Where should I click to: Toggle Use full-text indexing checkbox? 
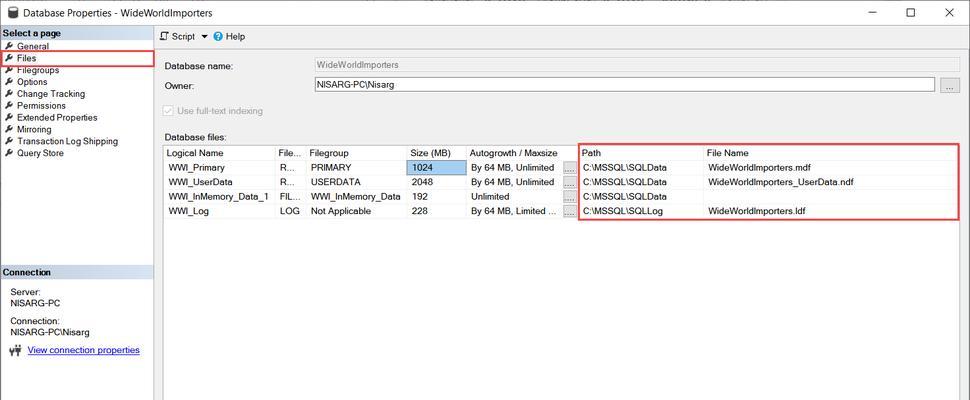[x=168, y=111]
